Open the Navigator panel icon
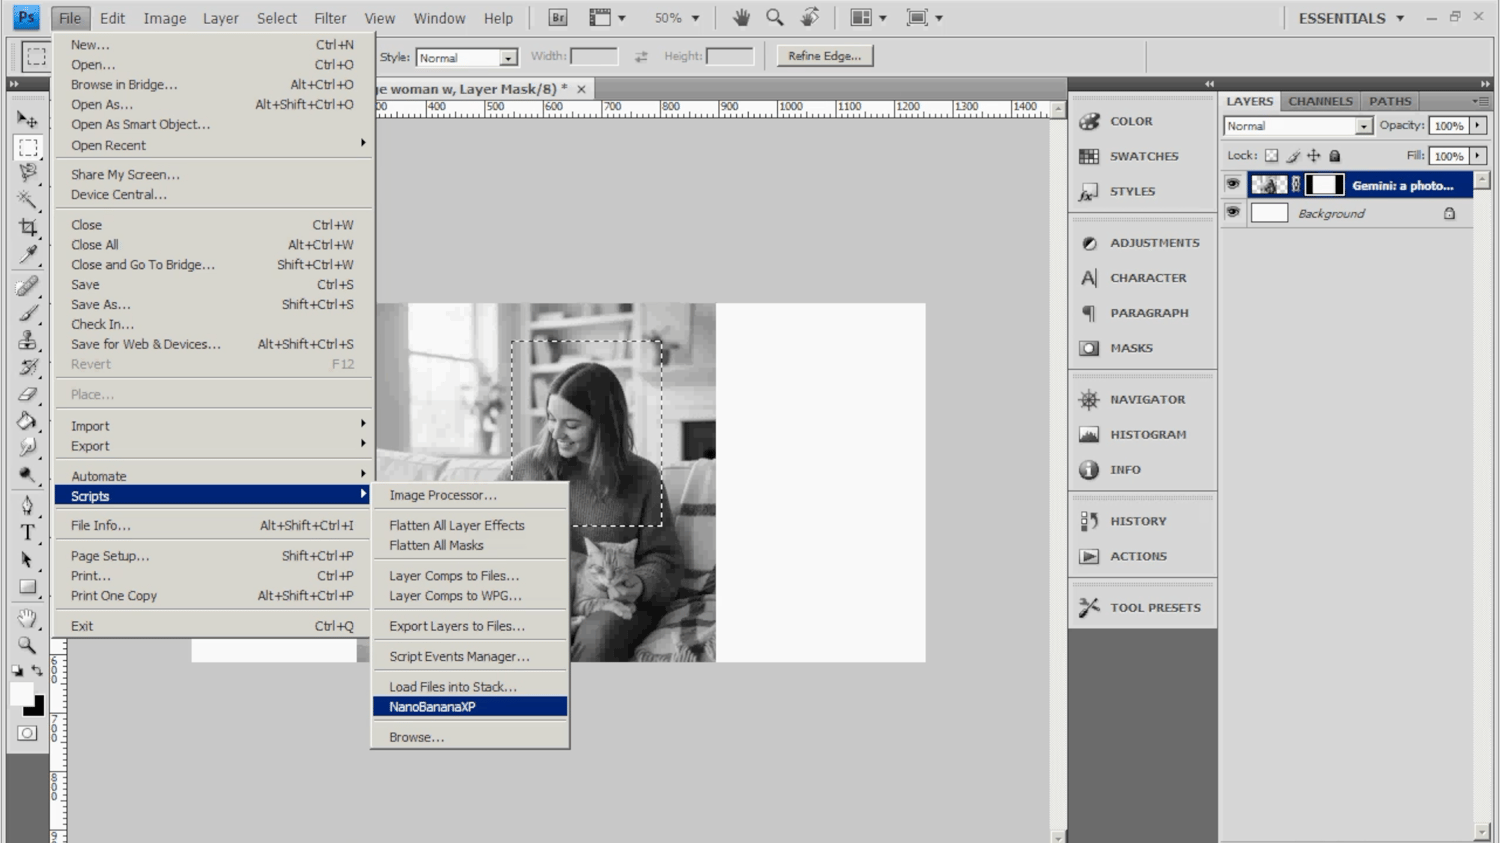 (1089, 400)
